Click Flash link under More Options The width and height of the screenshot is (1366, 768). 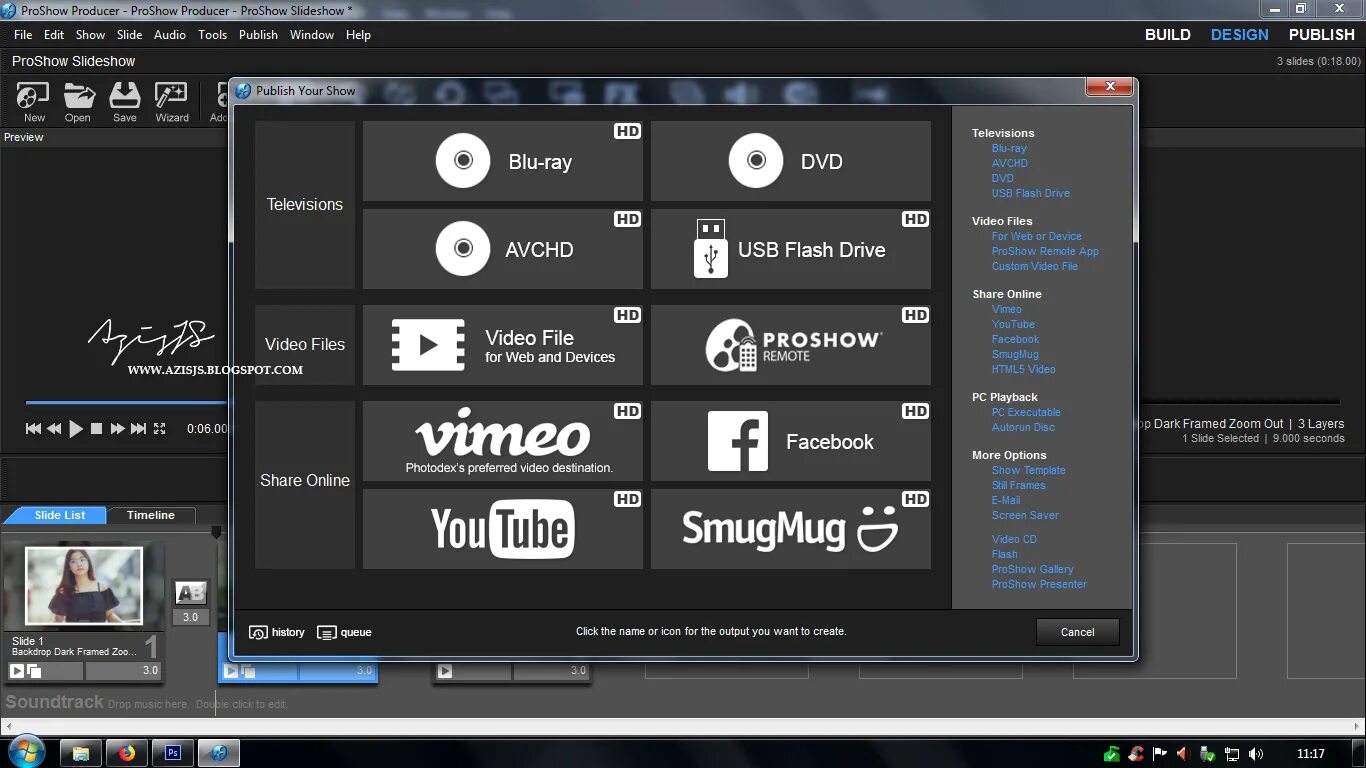coord(1004,554)
